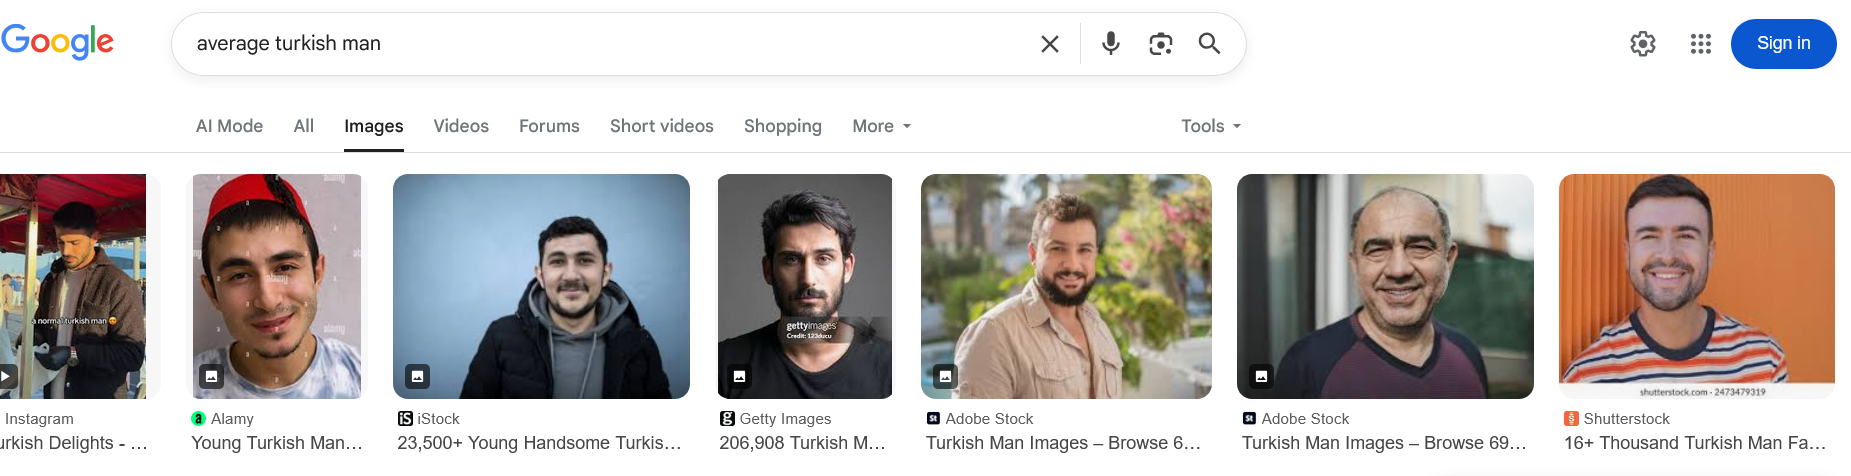Open the Getty Images result link
This screenshot has height=476, width=1851.
[x=802, y=443]
